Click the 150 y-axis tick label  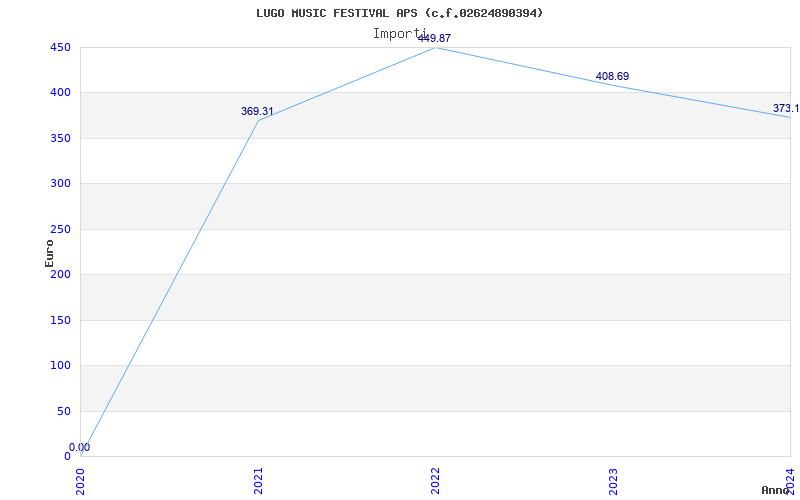(x=59, y=320)
